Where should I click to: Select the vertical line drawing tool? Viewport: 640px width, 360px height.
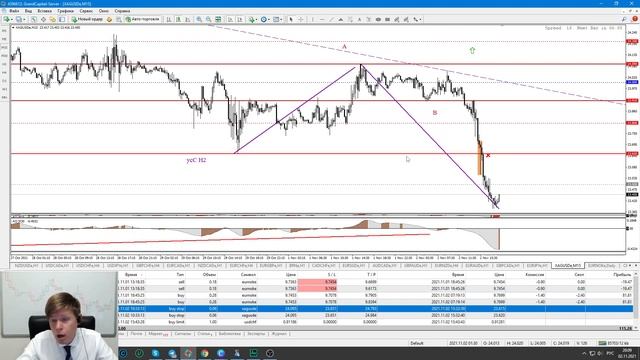(312, 19)
